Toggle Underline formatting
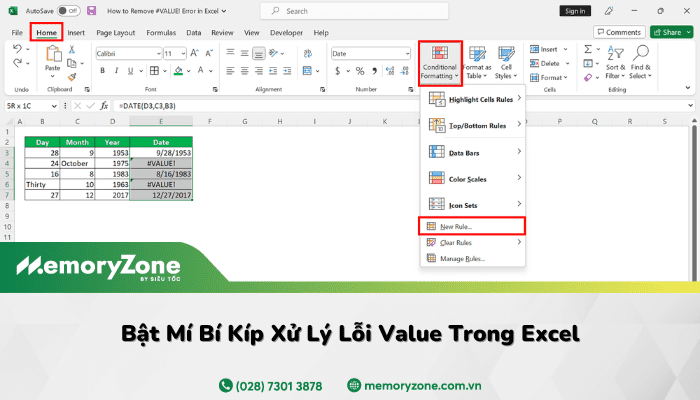 click(130, 71)
